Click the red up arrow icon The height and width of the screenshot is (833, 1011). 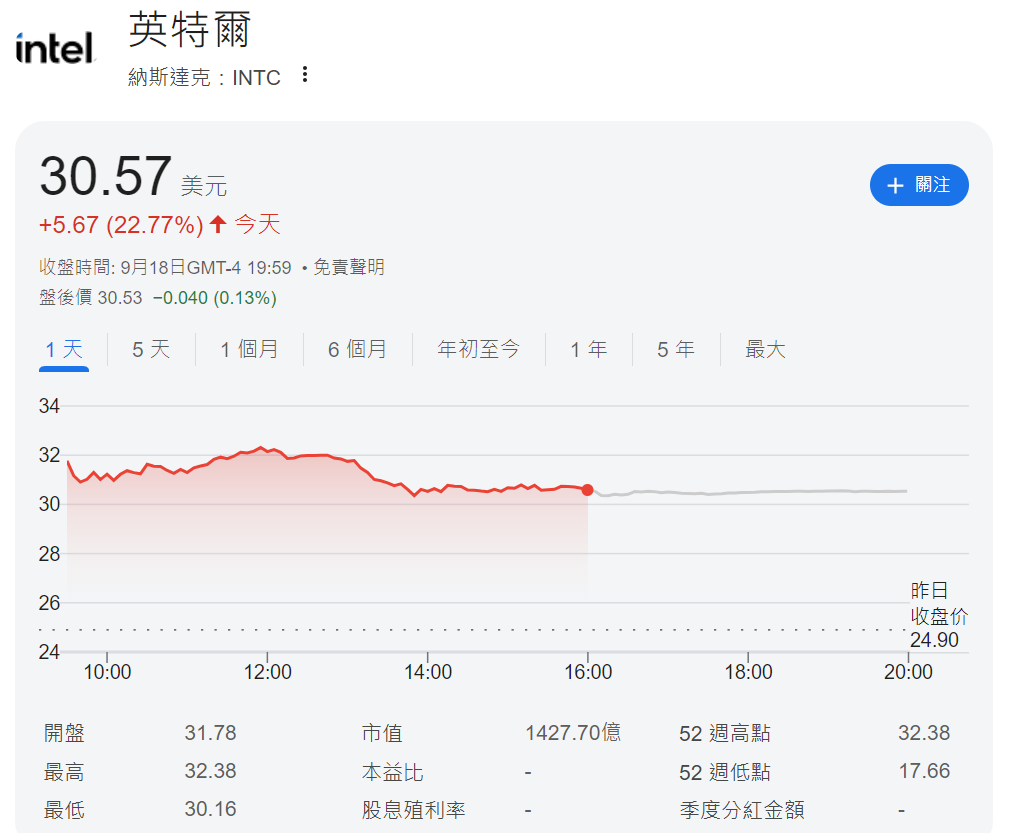coord(218,224)
